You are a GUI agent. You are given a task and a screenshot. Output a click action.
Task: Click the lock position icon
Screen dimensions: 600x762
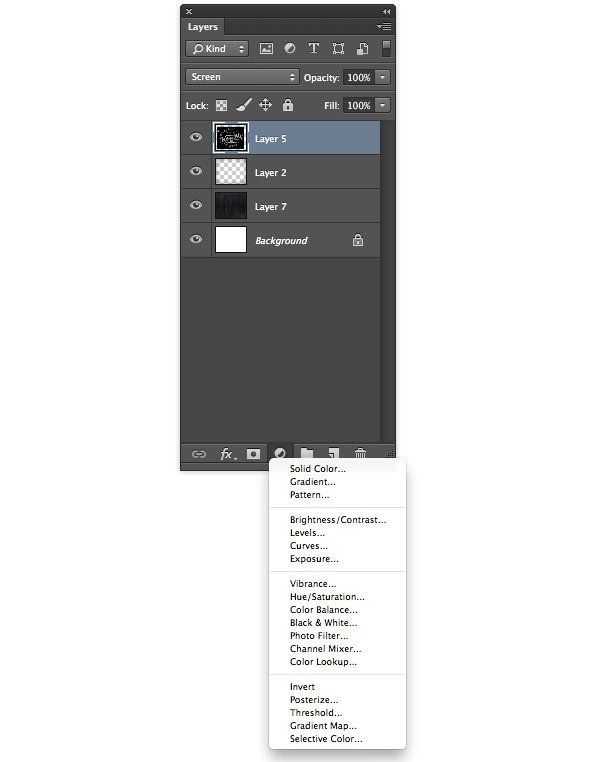265,105
